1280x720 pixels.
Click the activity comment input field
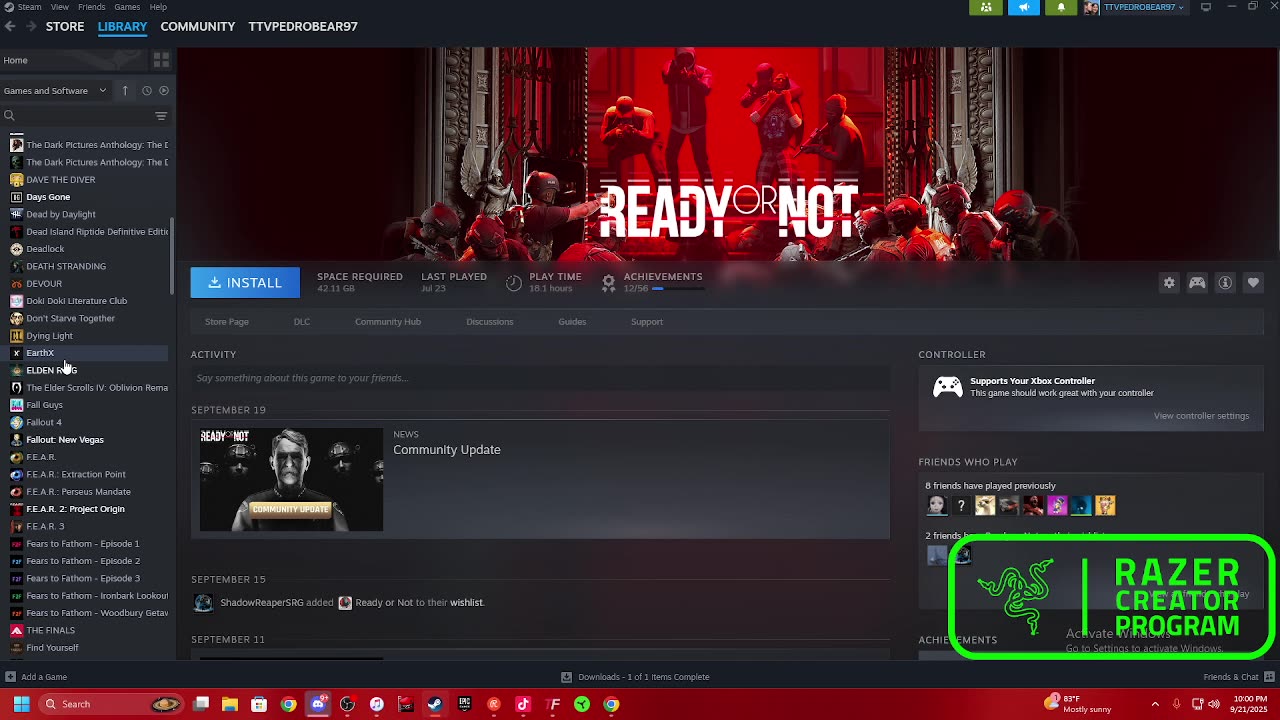[x=540, y=378]
